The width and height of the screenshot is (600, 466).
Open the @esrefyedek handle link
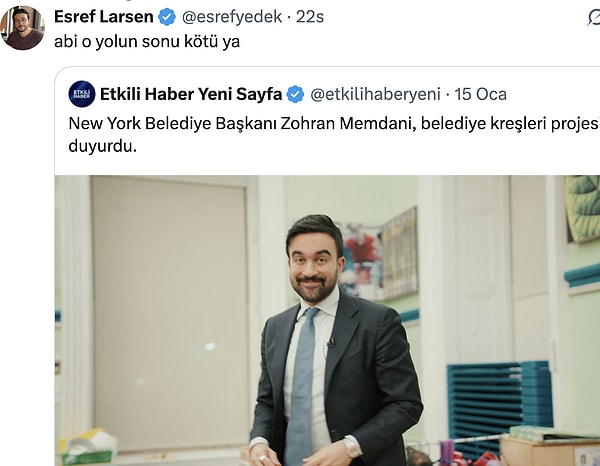(232, 17)
